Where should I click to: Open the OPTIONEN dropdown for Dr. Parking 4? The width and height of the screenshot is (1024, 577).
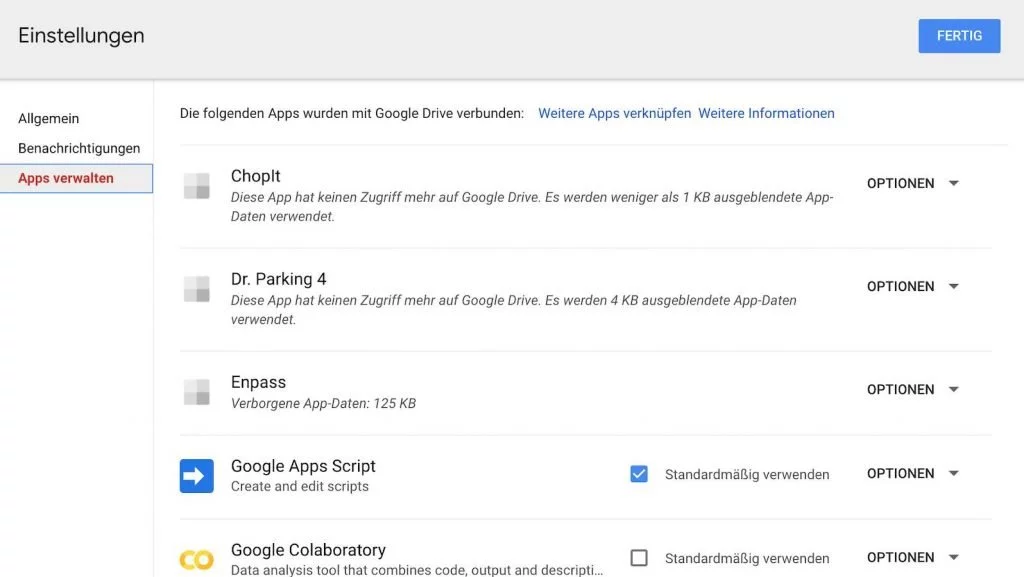[x=912, y=287]
